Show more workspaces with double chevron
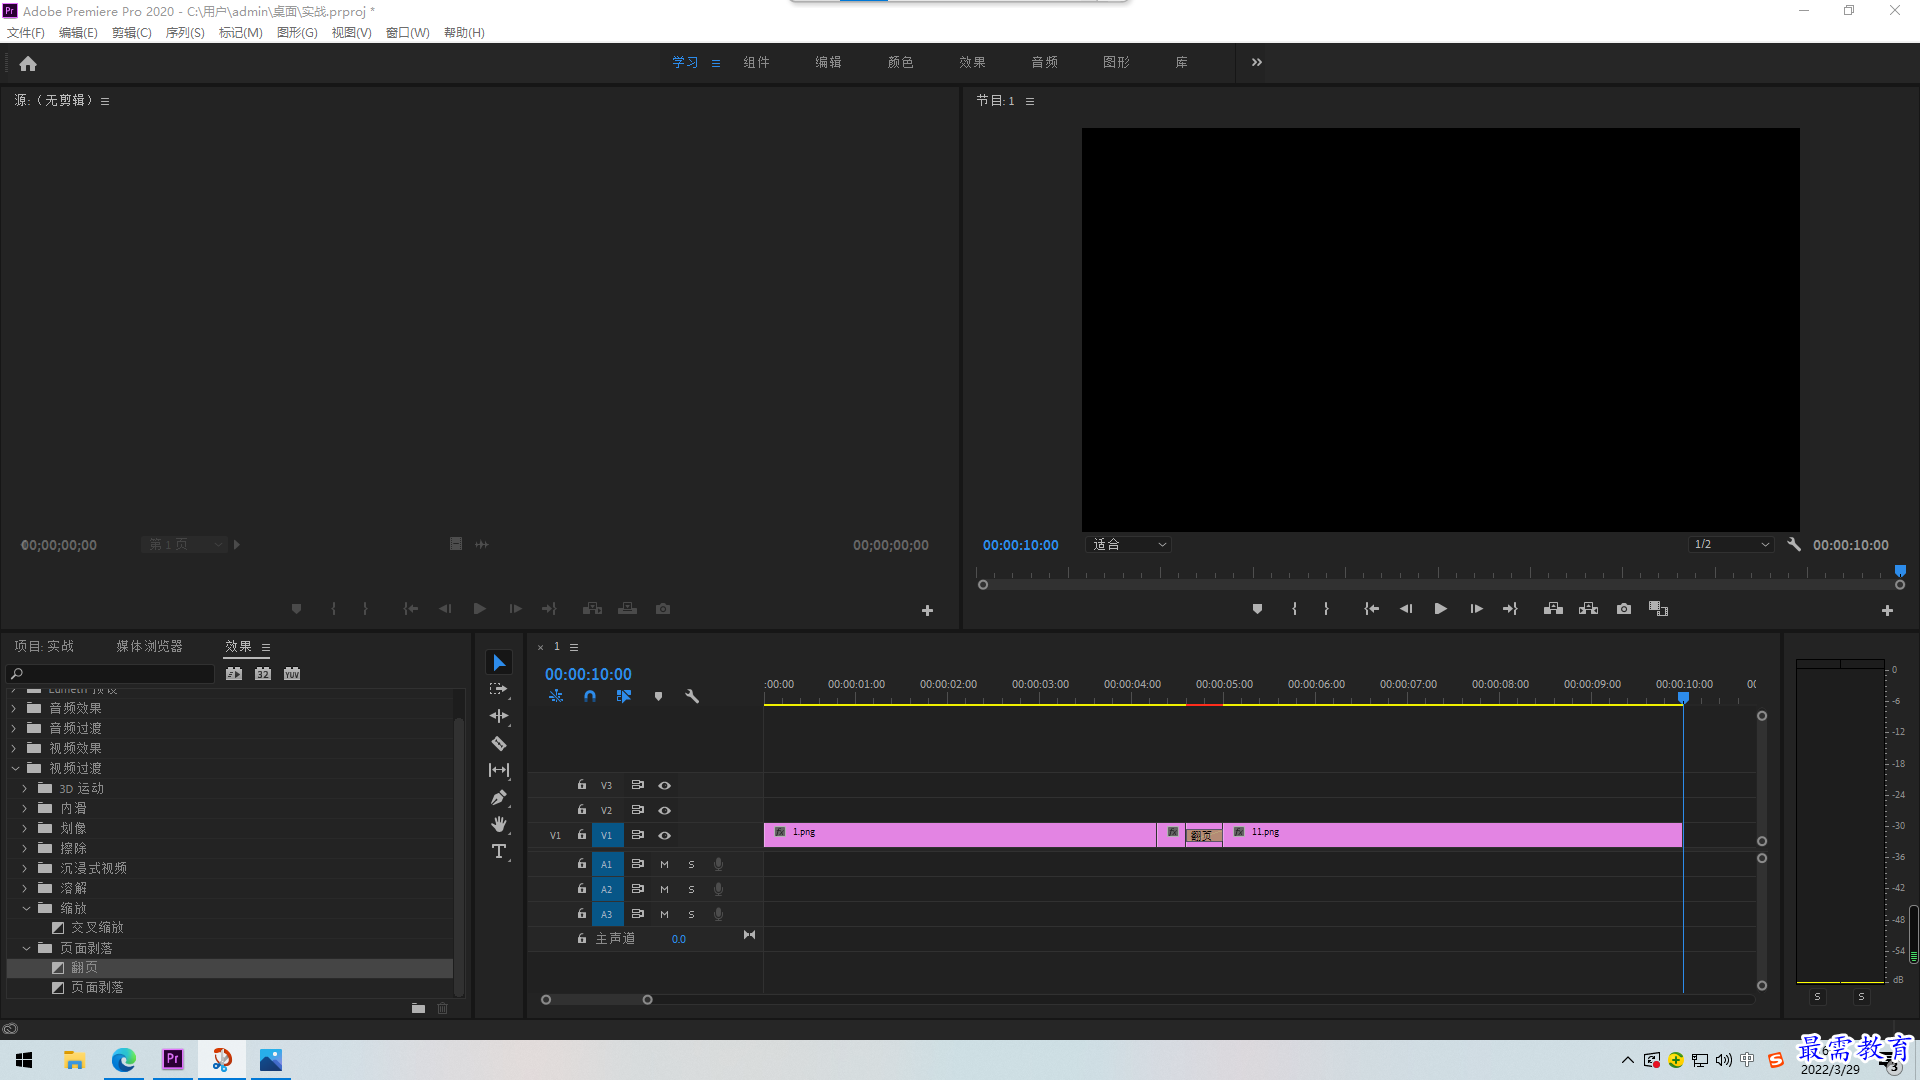This screenshot has height=1080, width=1920. [1256, 62]
